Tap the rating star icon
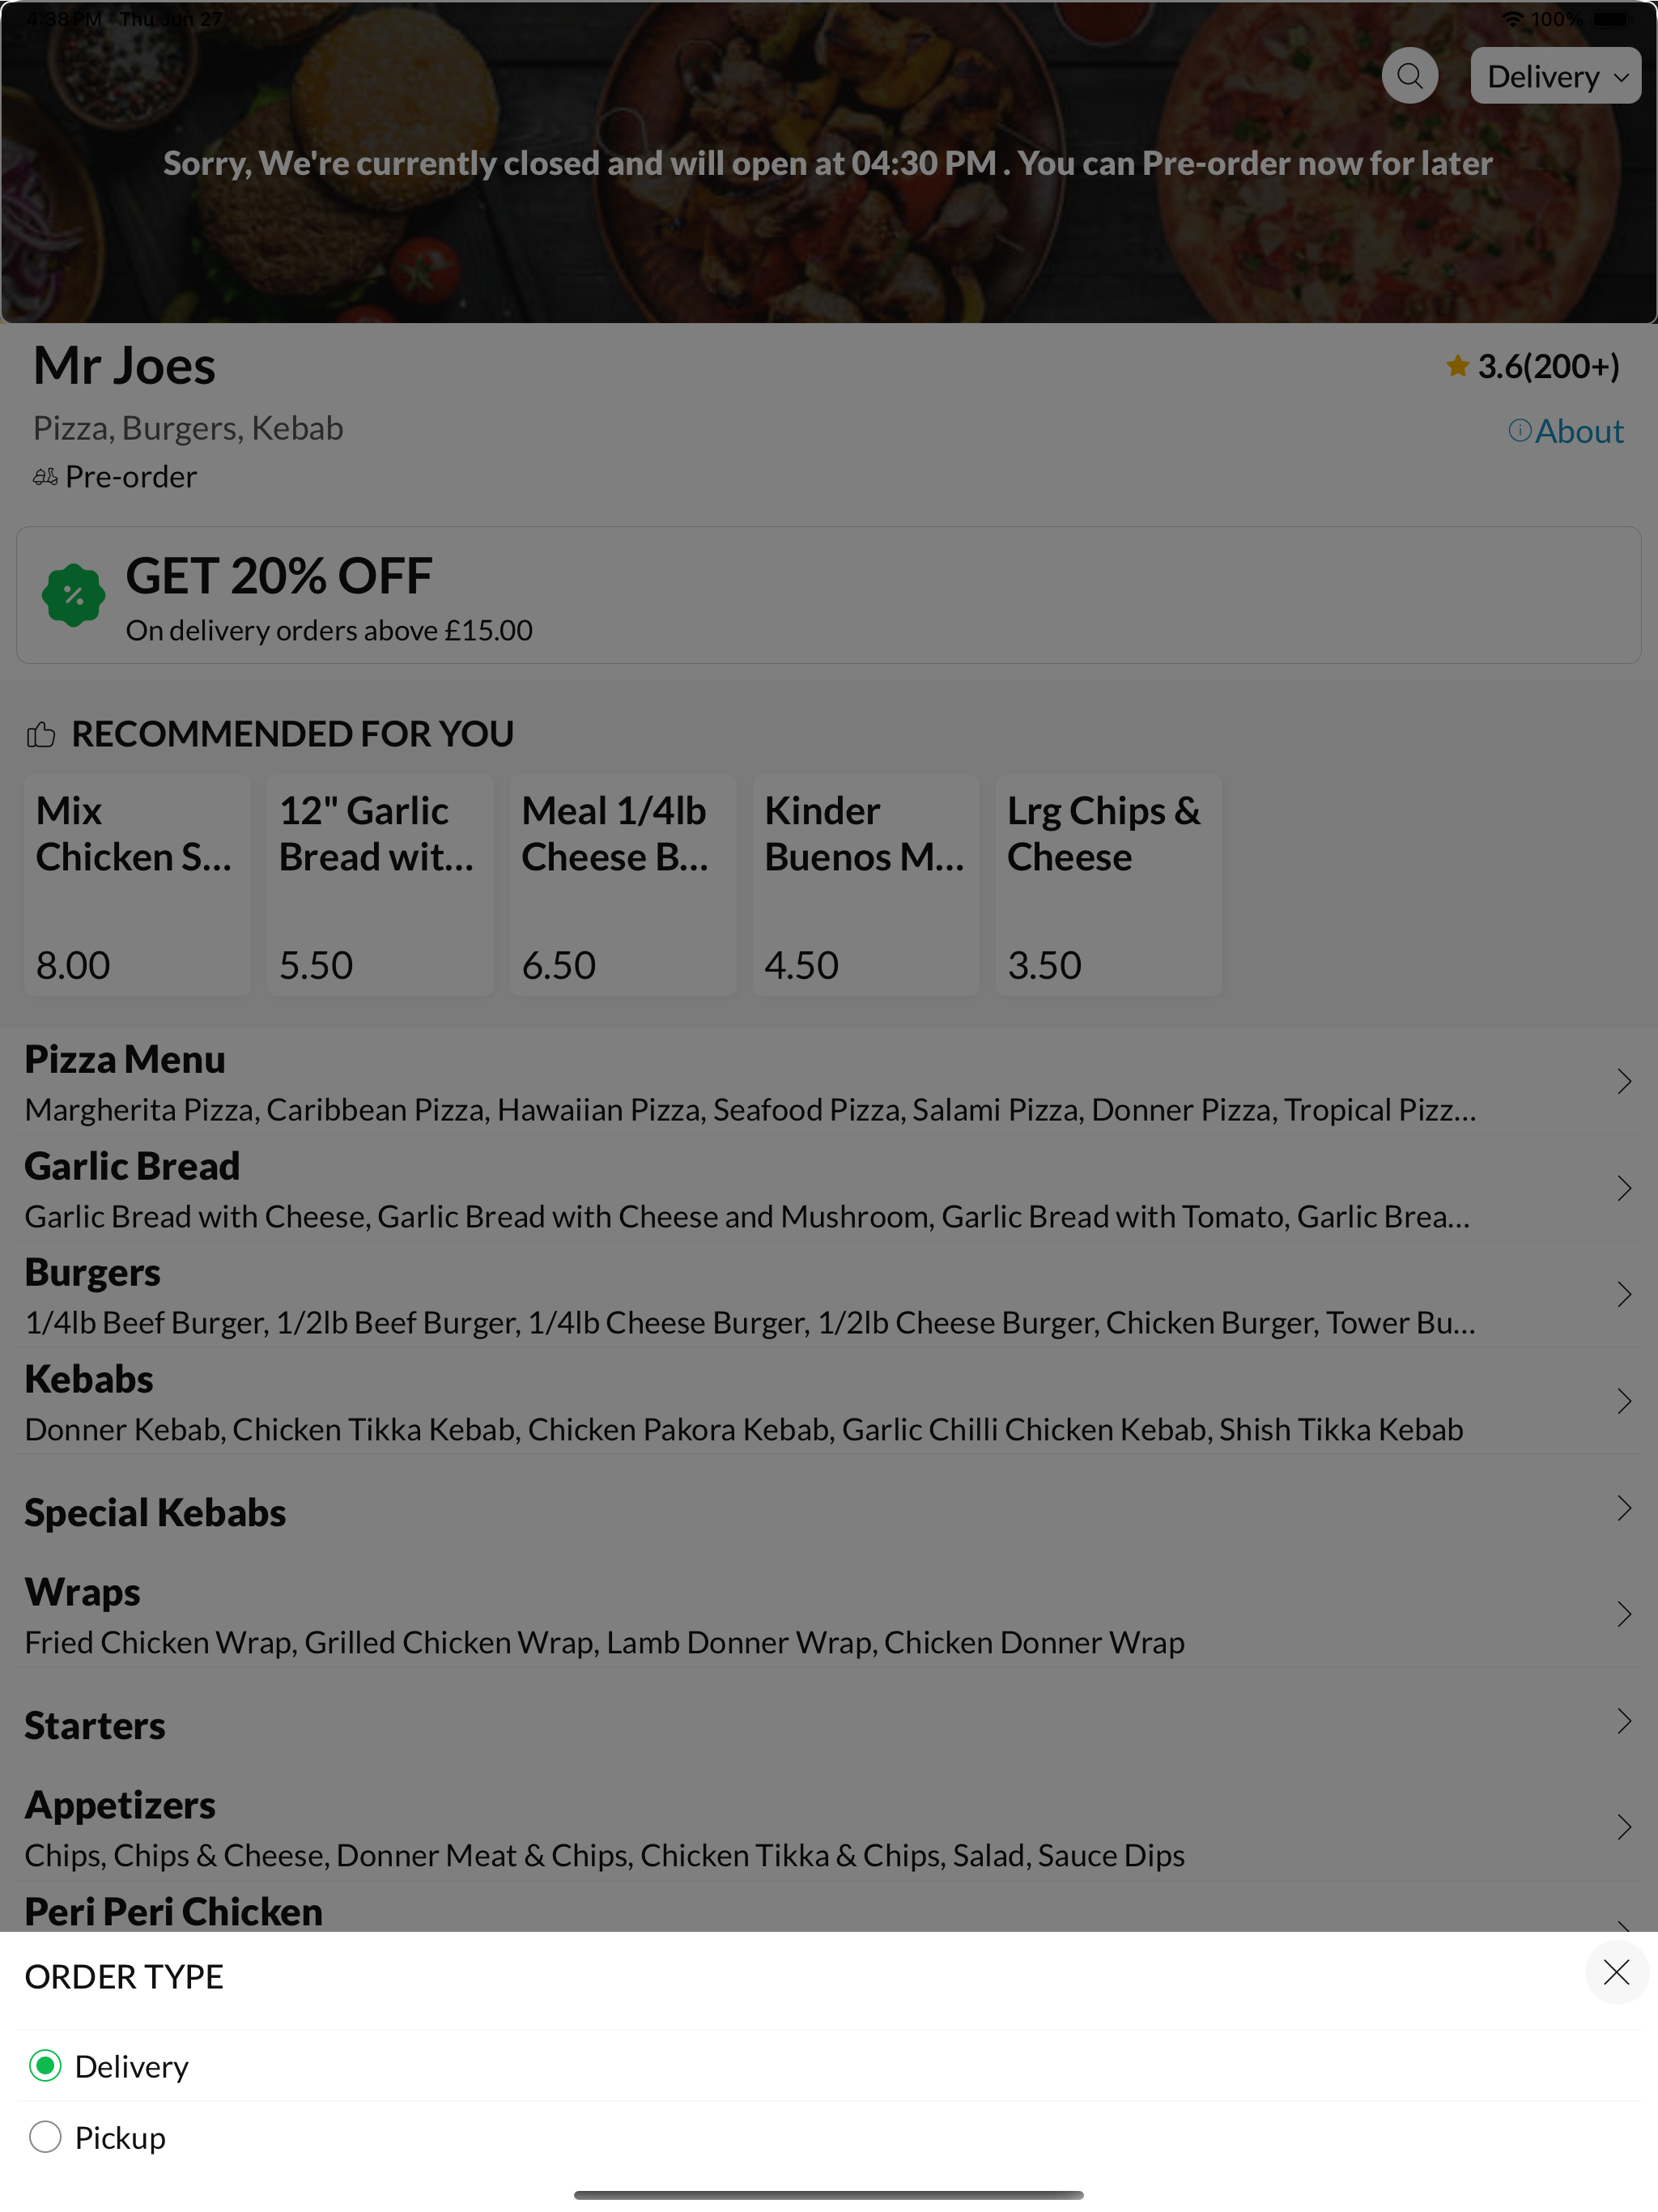Image resolution: width=1658 pixels, height=2212 pixels. [1457, 367]
